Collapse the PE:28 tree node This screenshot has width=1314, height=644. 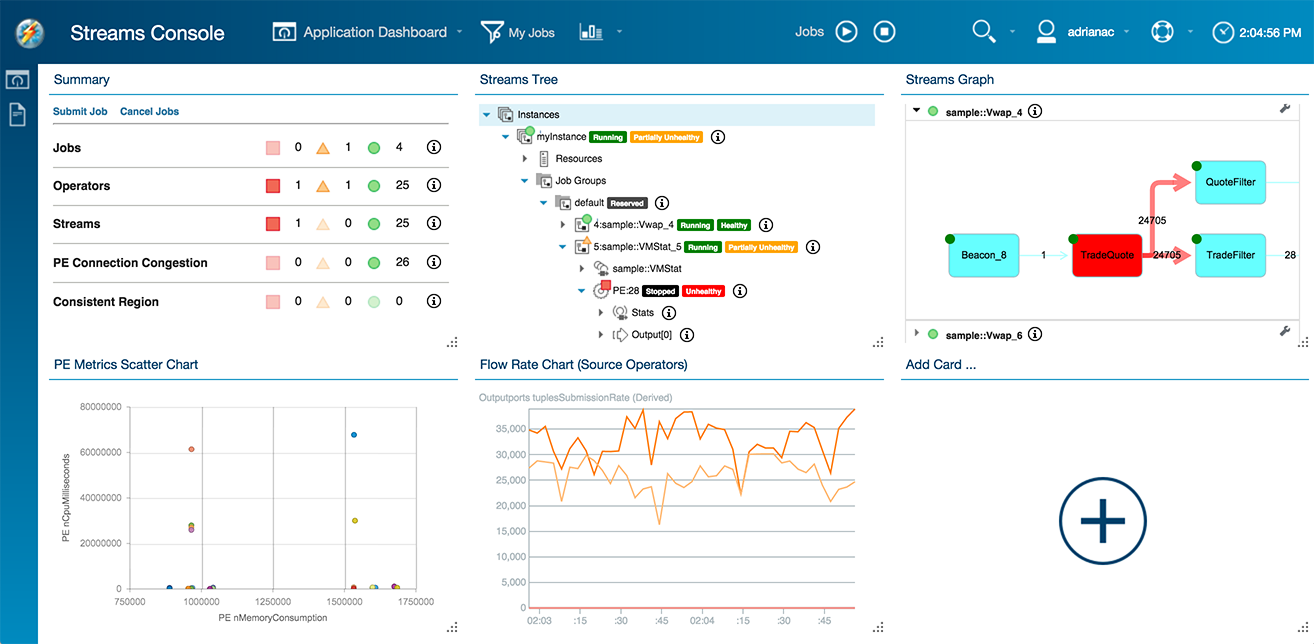click(x=582, y=291)
